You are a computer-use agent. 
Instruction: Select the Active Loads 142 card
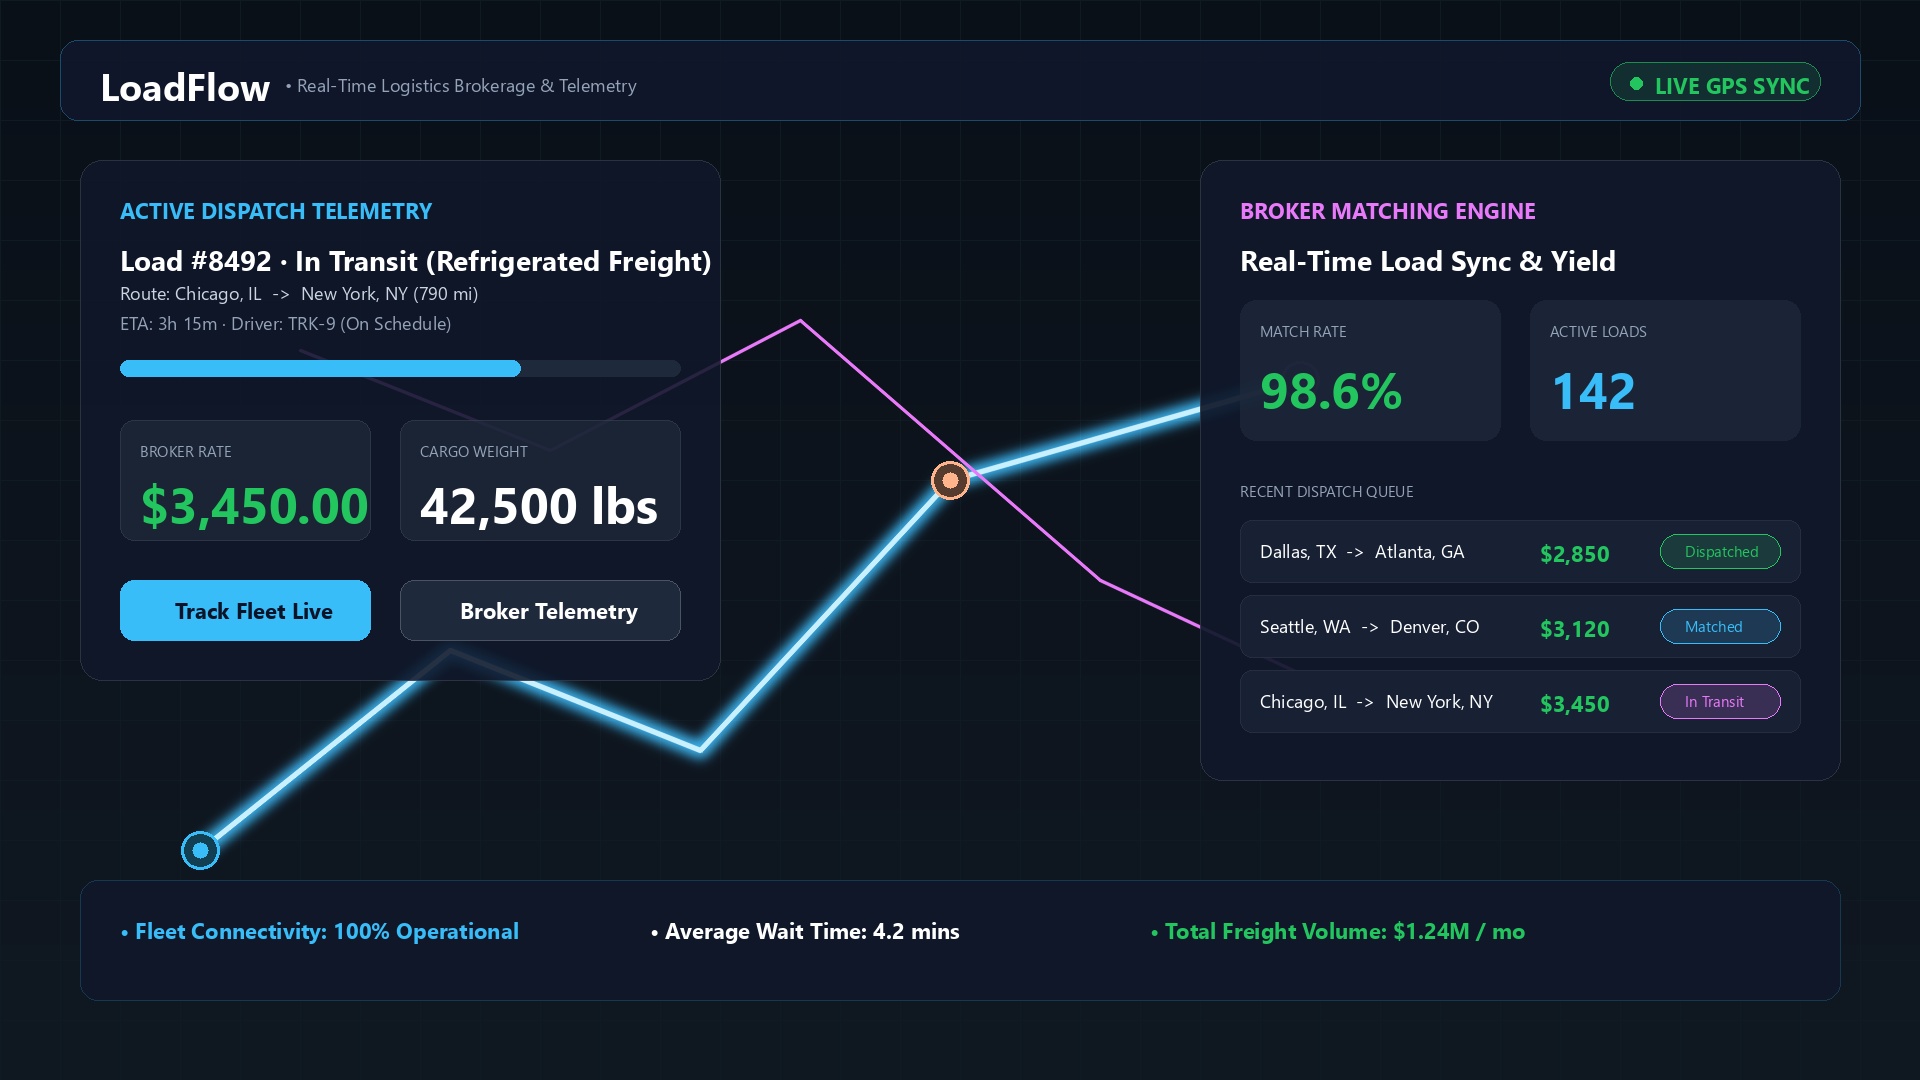[1665, 370]
